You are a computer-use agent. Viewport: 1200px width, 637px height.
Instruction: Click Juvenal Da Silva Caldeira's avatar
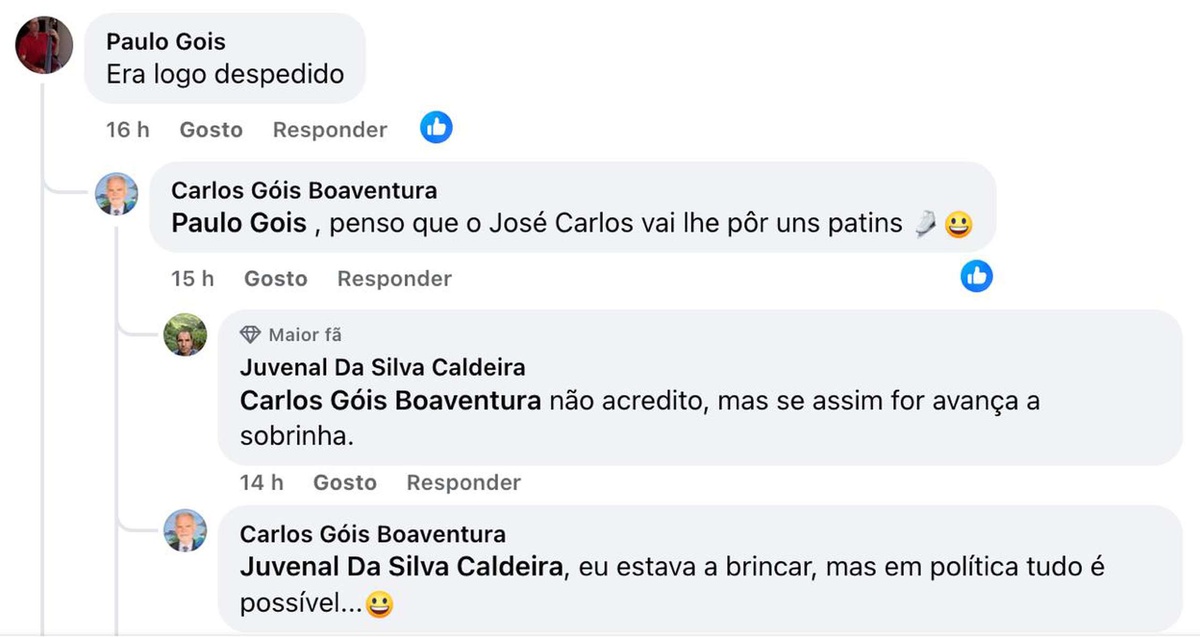(185, 334)
